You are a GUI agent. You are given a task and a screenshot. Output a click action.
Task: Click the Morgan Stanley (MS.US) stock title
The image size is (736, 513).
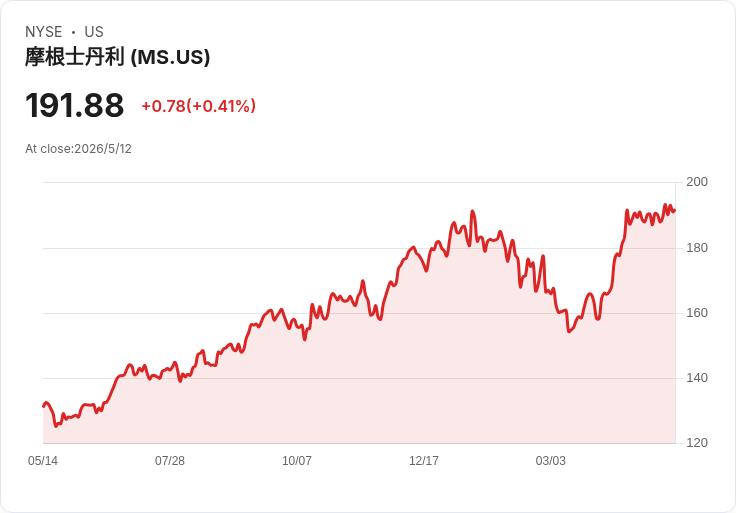[117, 57]
